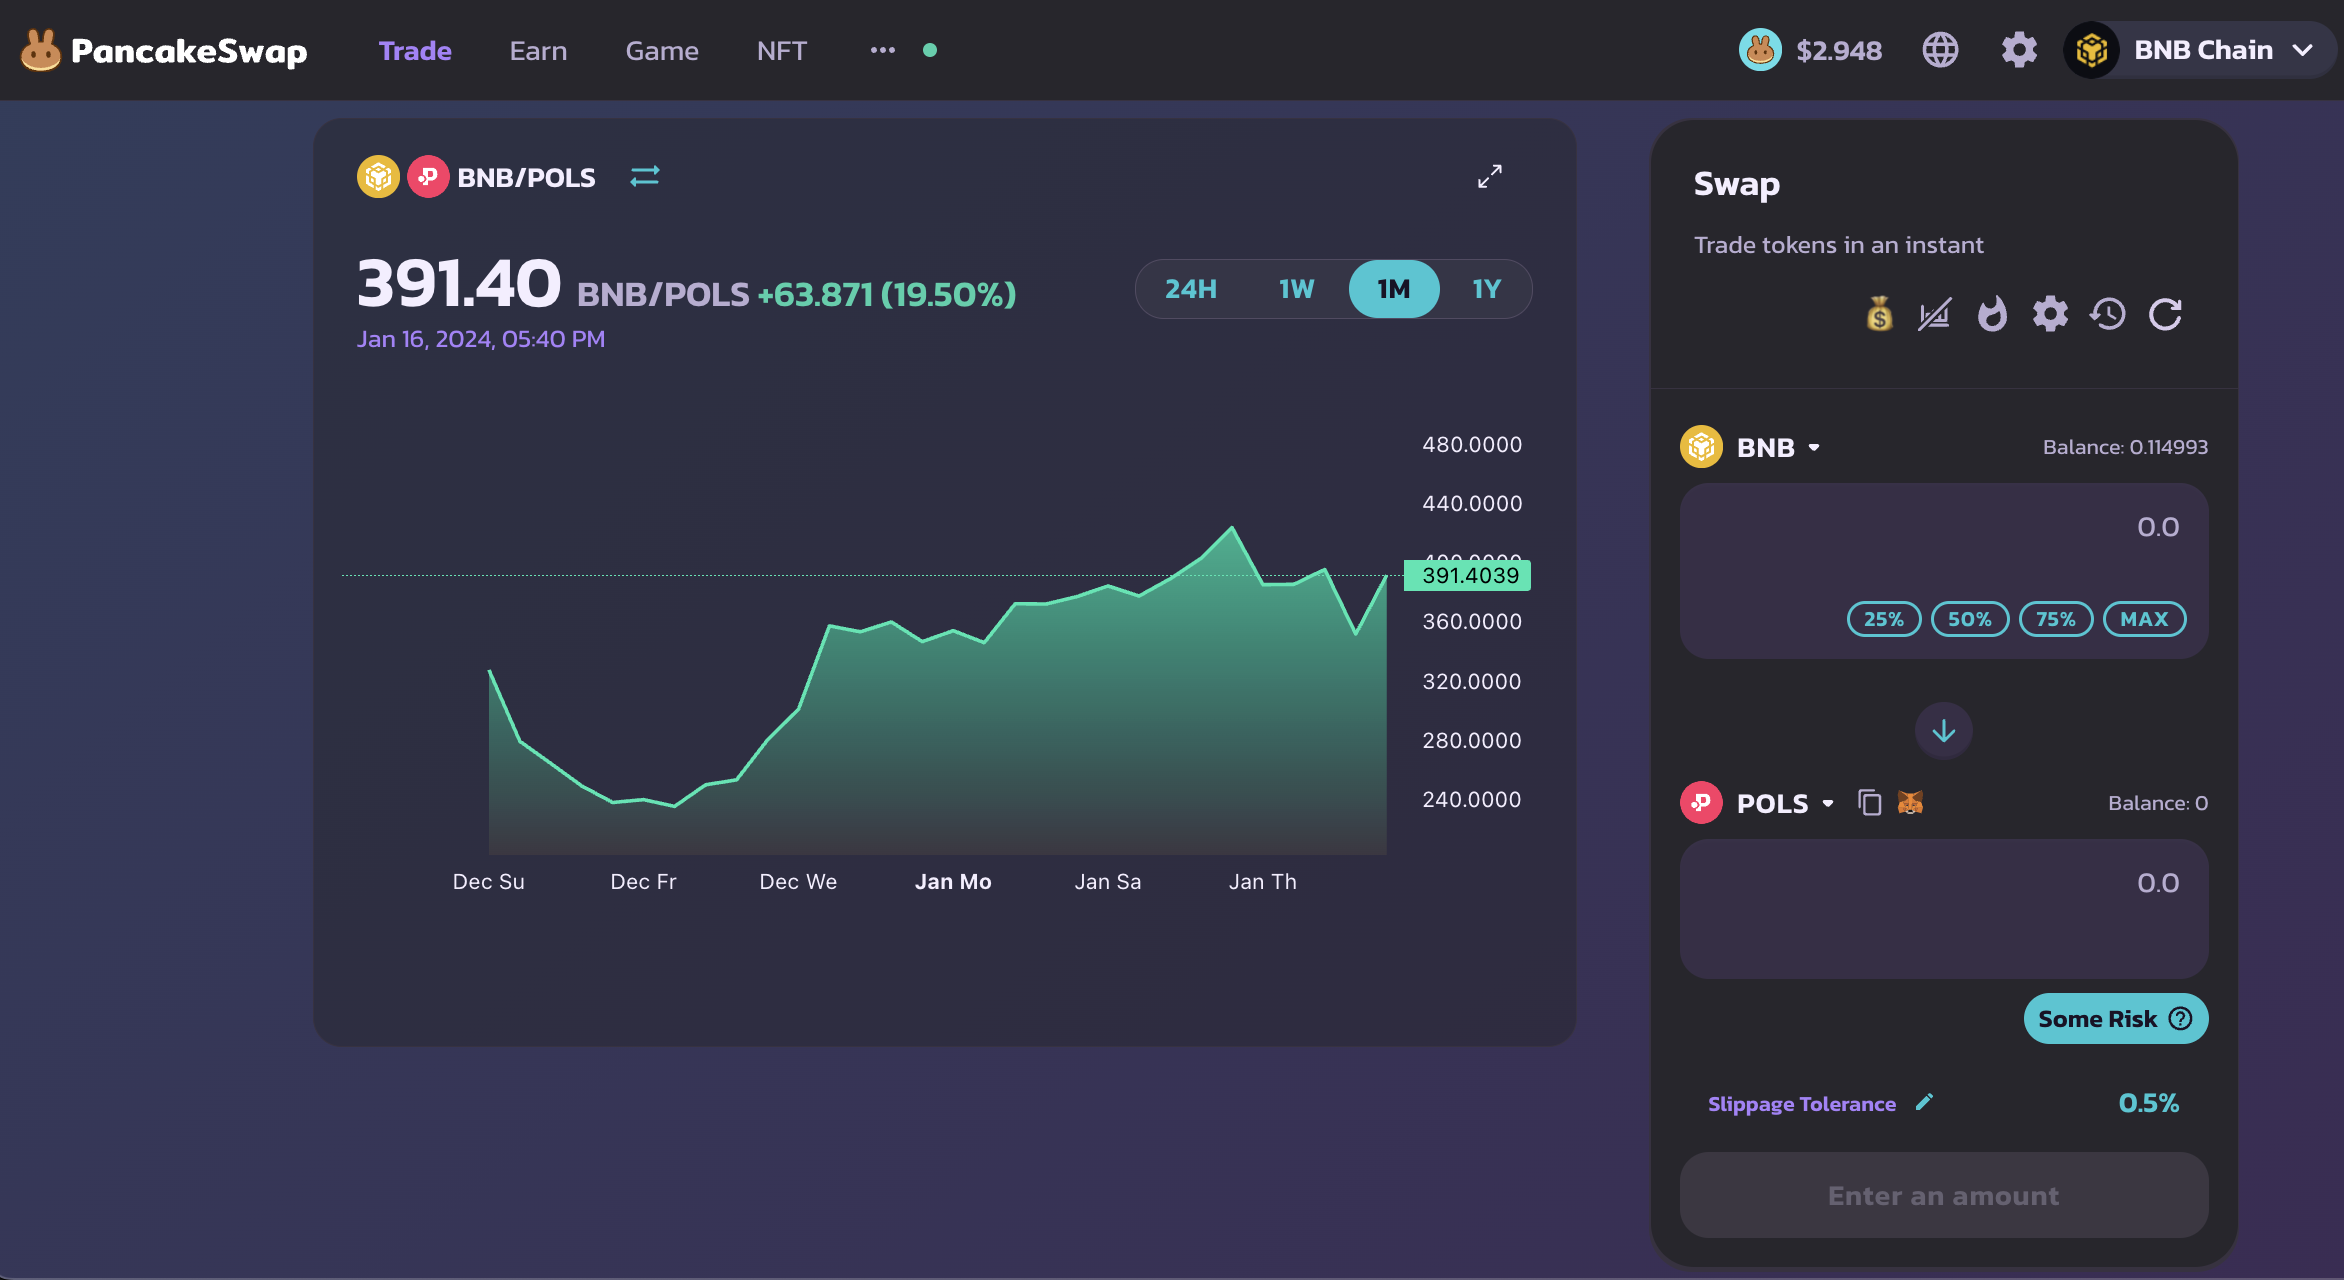Image resolution: width=2344 pixels, height=1280 pixels.
Task: Open the POLS token selector dropdown
Action: click(x=1784, y=804)
